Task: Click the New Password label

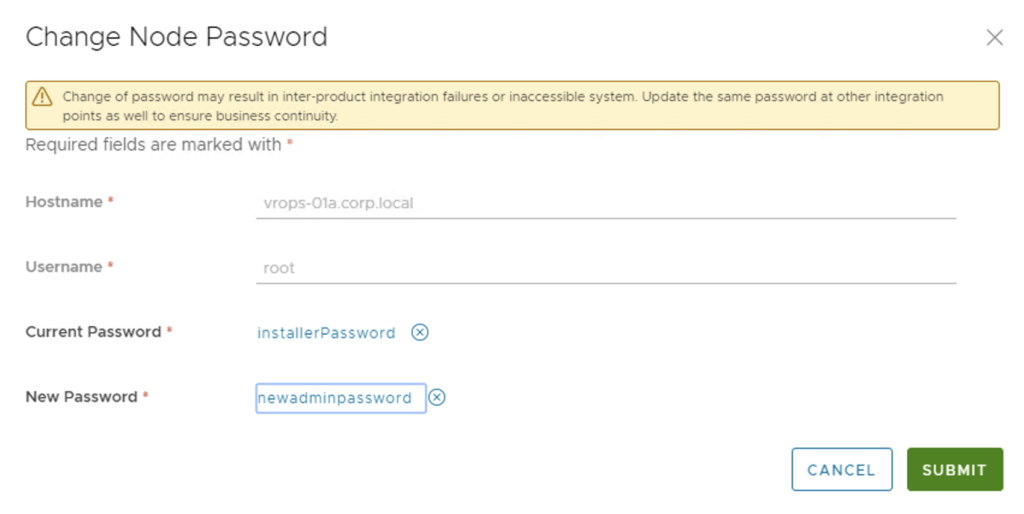Action: click(x=81, y=397)
